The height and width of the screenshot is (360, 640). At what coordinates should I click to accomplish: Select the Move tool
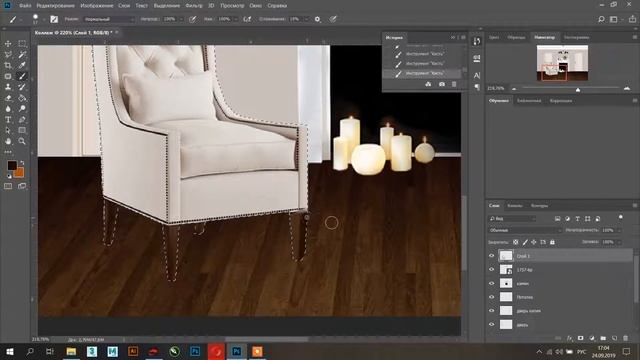pyautogui.click(x=8, y=44)
